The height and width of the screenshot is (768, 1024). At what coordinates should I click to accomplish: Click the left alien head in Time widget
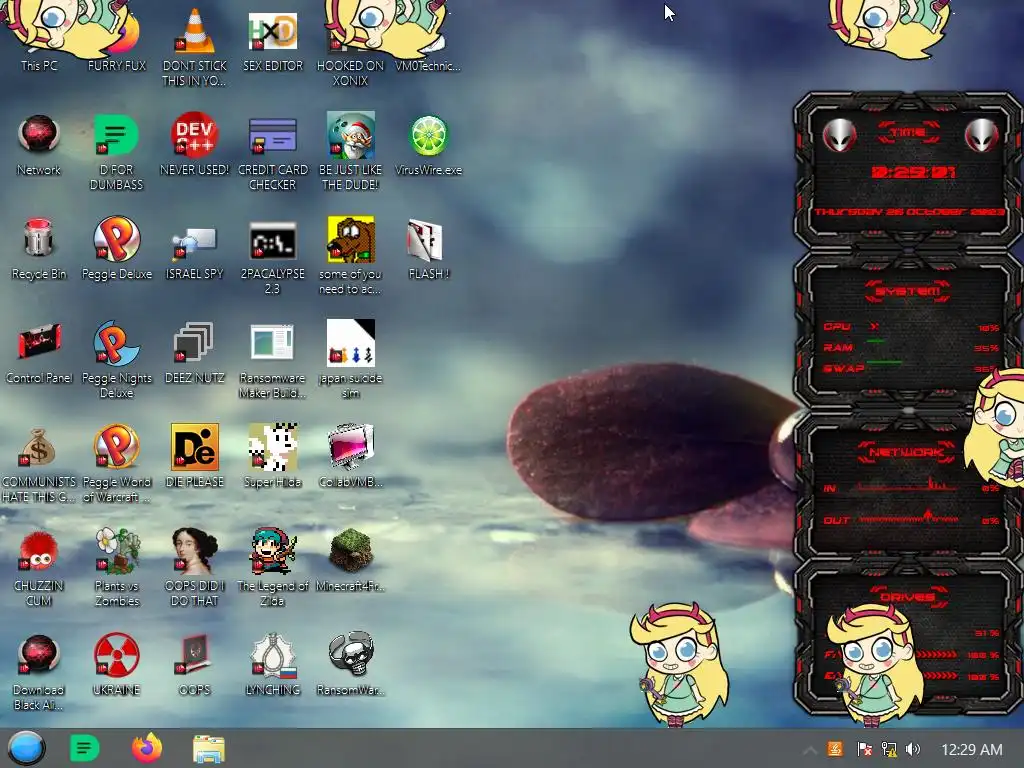pos(839,136)
